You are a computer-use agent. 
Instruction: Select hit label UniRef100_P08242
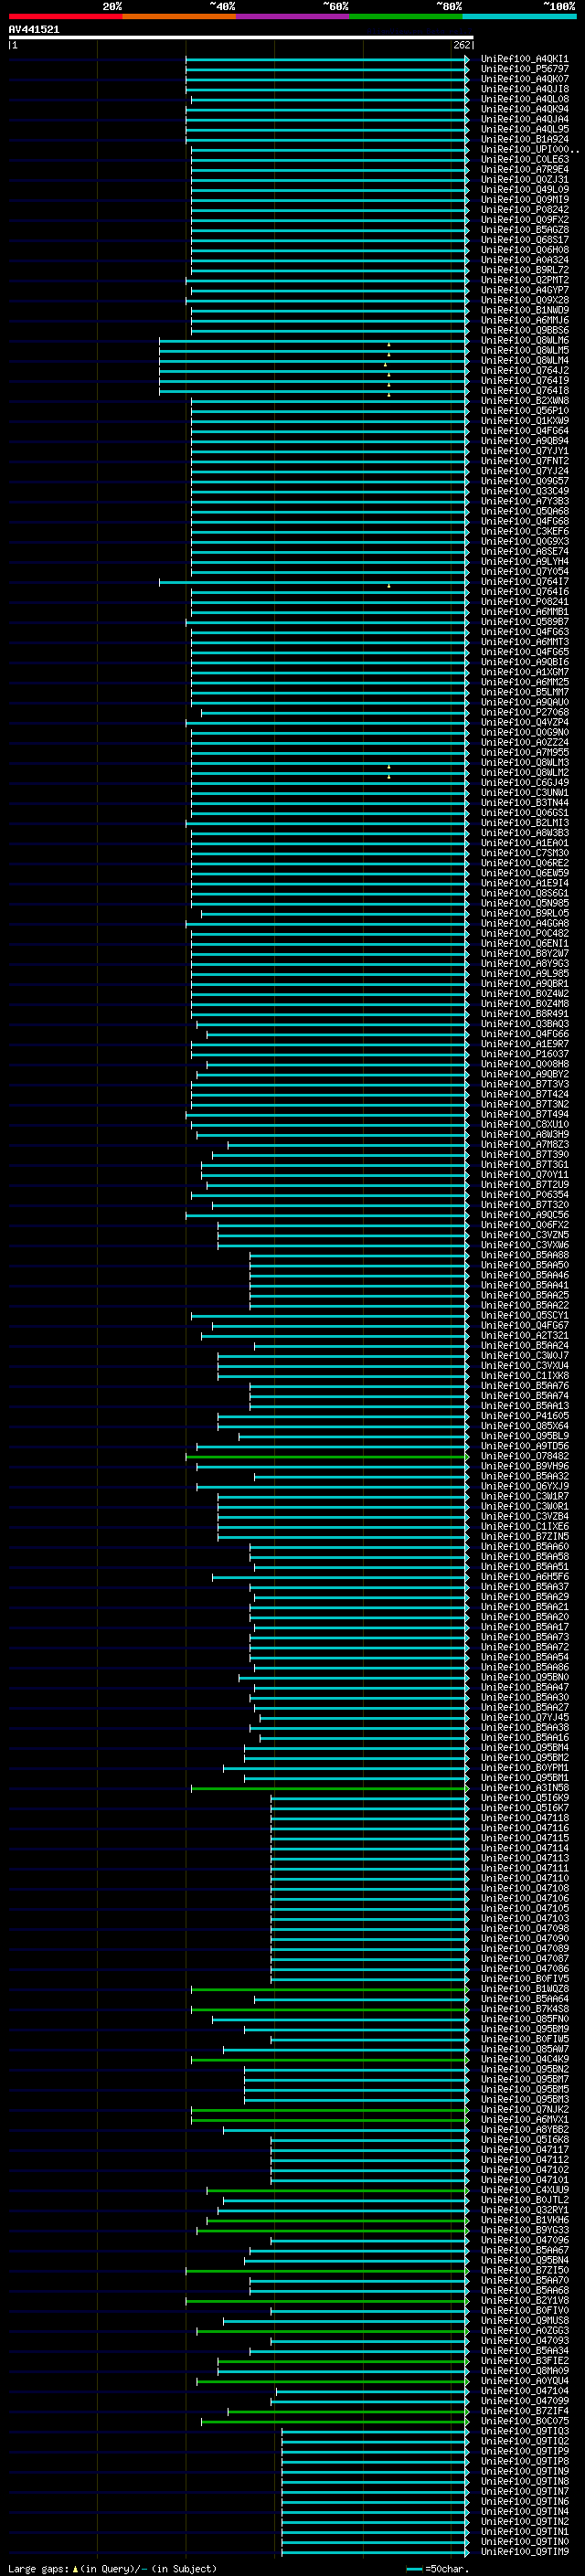click(525, 210)
